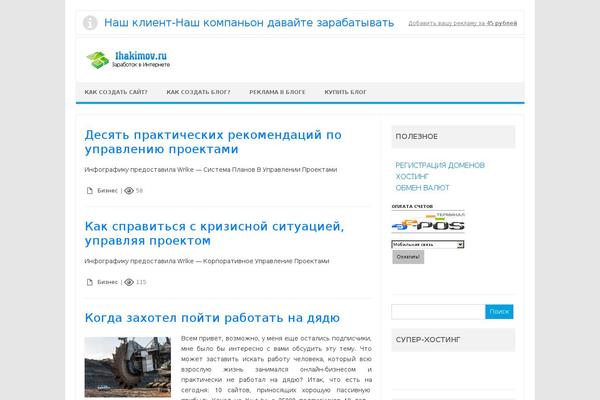Open the 'Мобильная связь' payment dropdown

pyautogui.click(x=428, y=244)
